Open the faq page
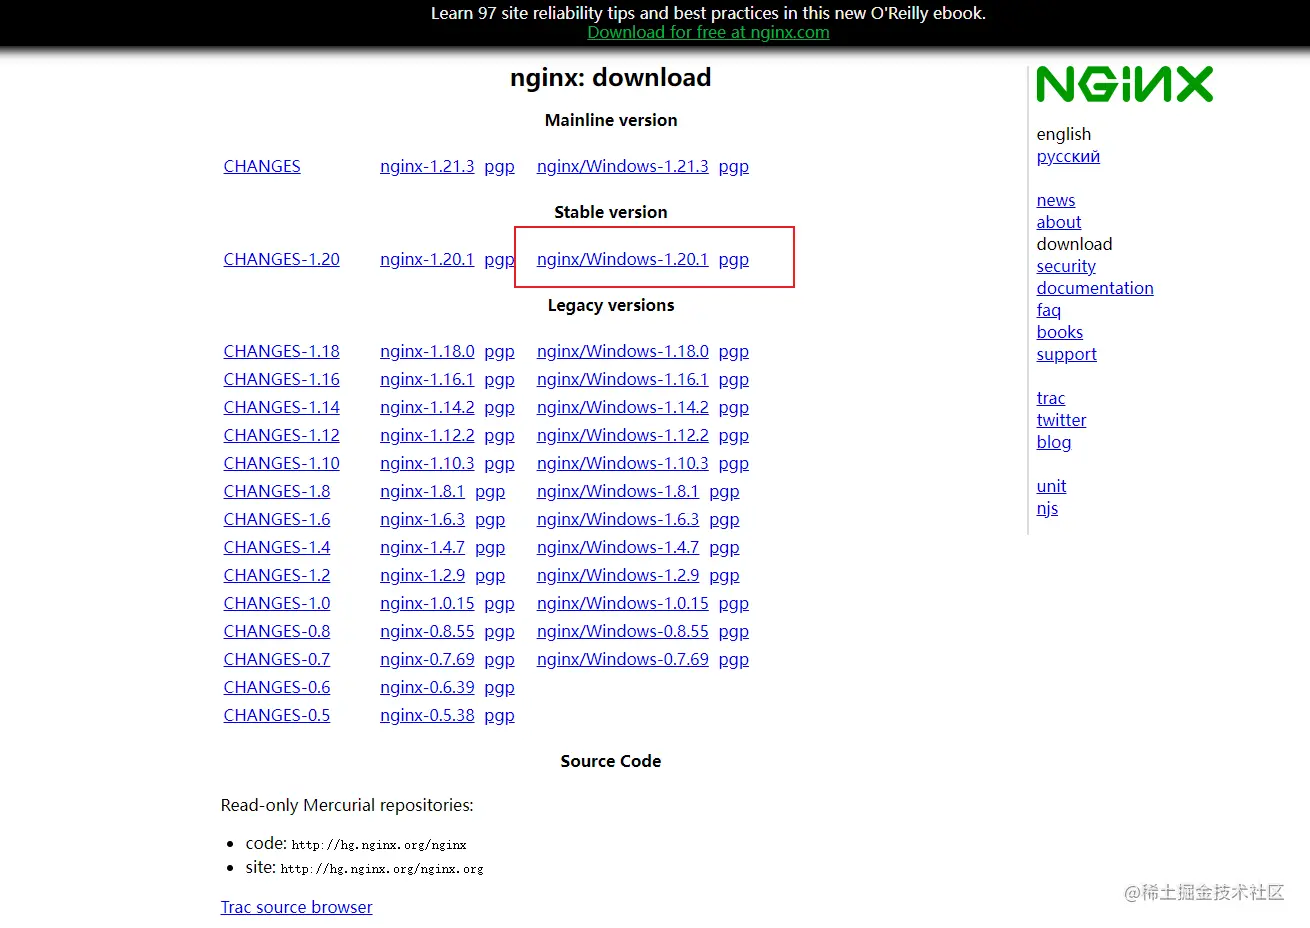The image size is (1310, 928). click(x=1048, y=310)
